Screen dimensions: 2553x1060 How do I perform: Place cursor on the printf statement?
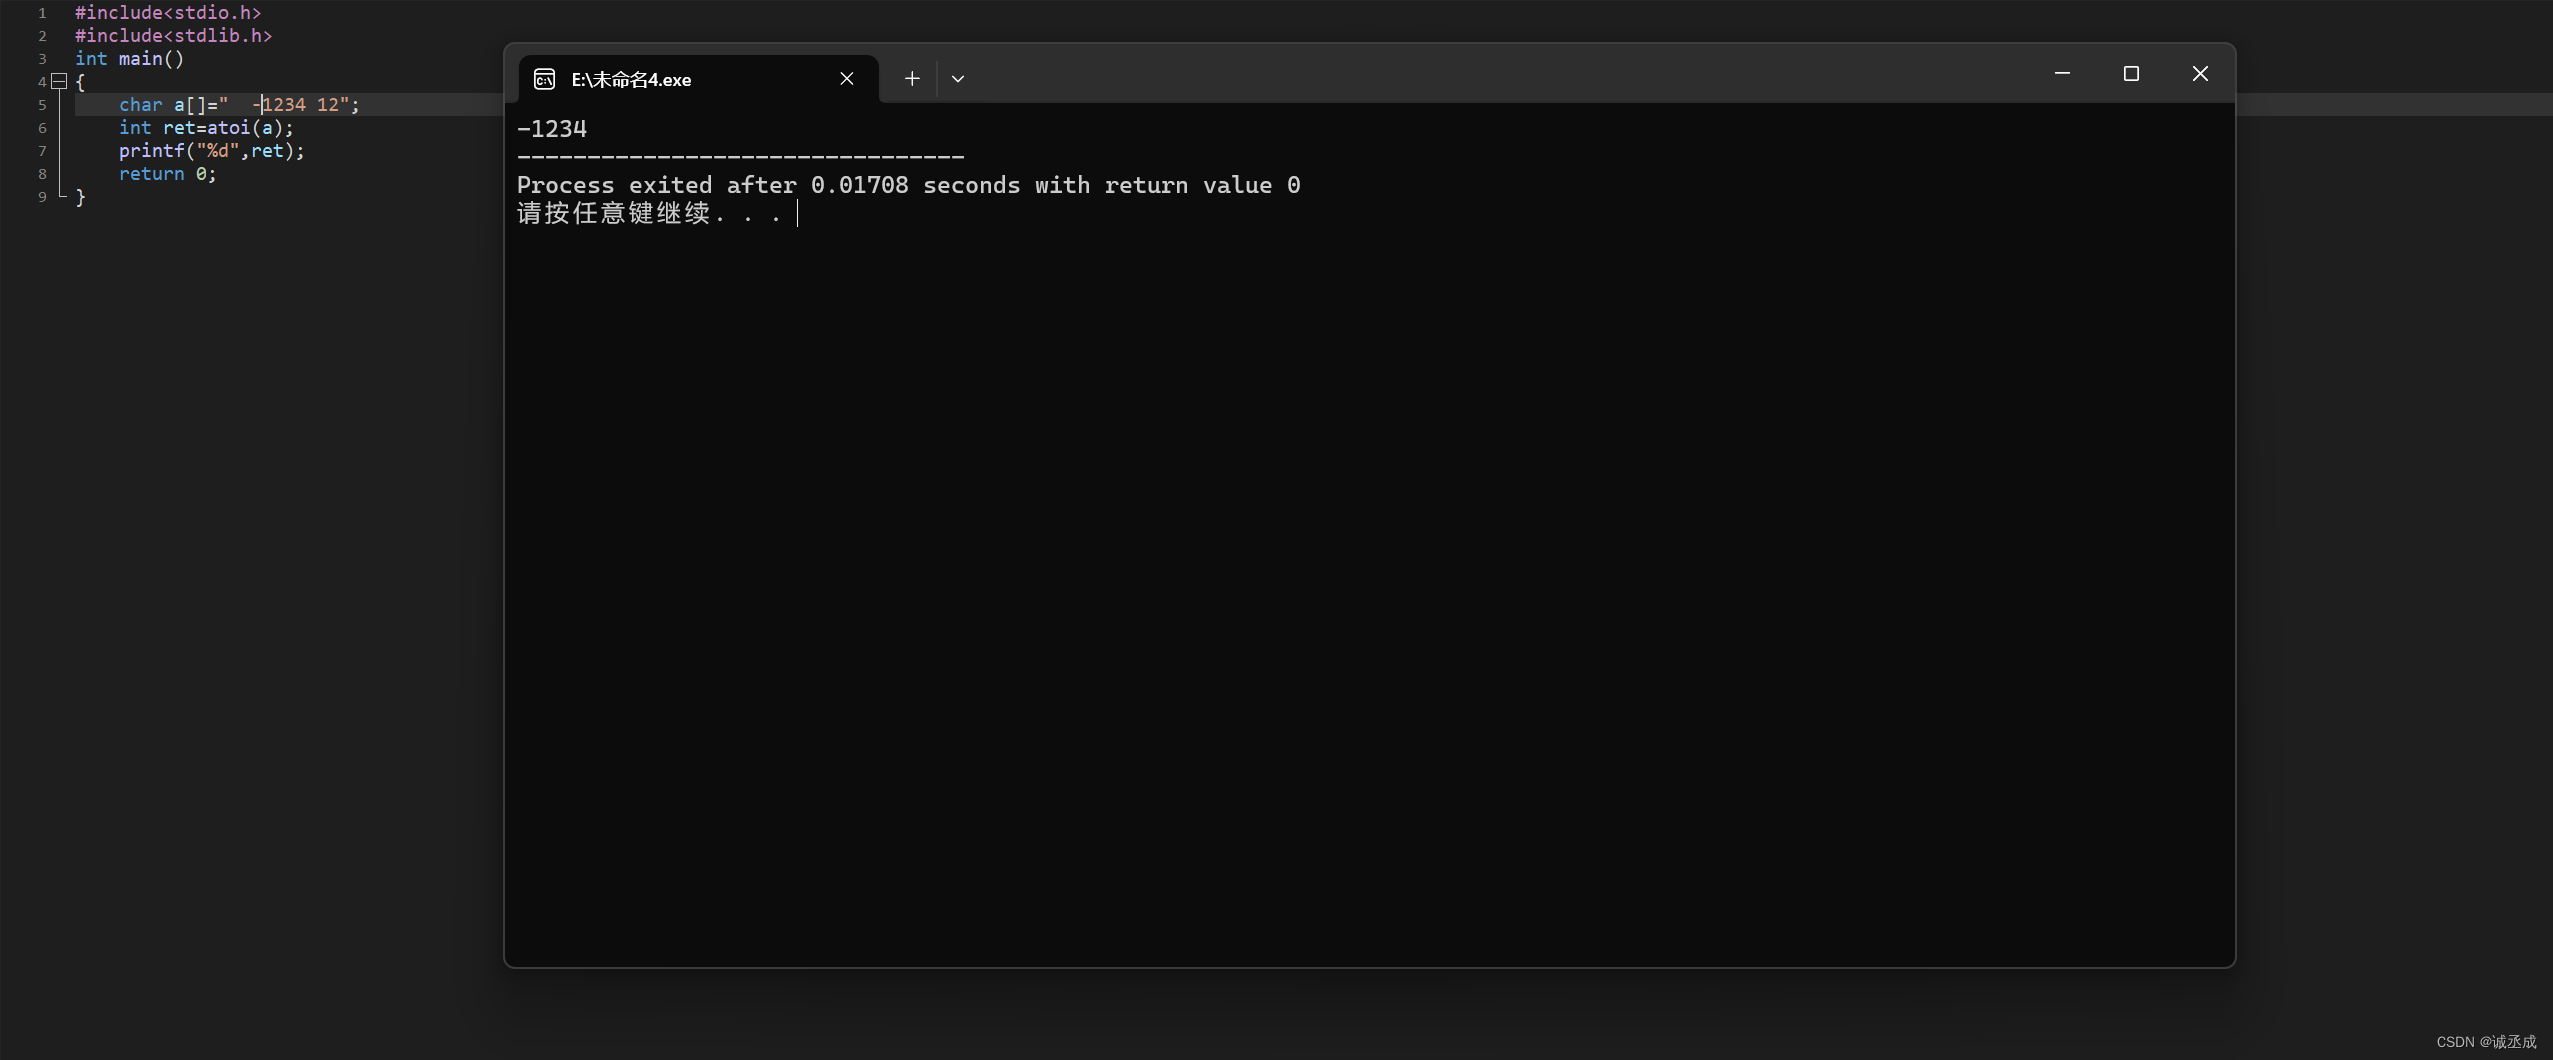click(210, 150)
